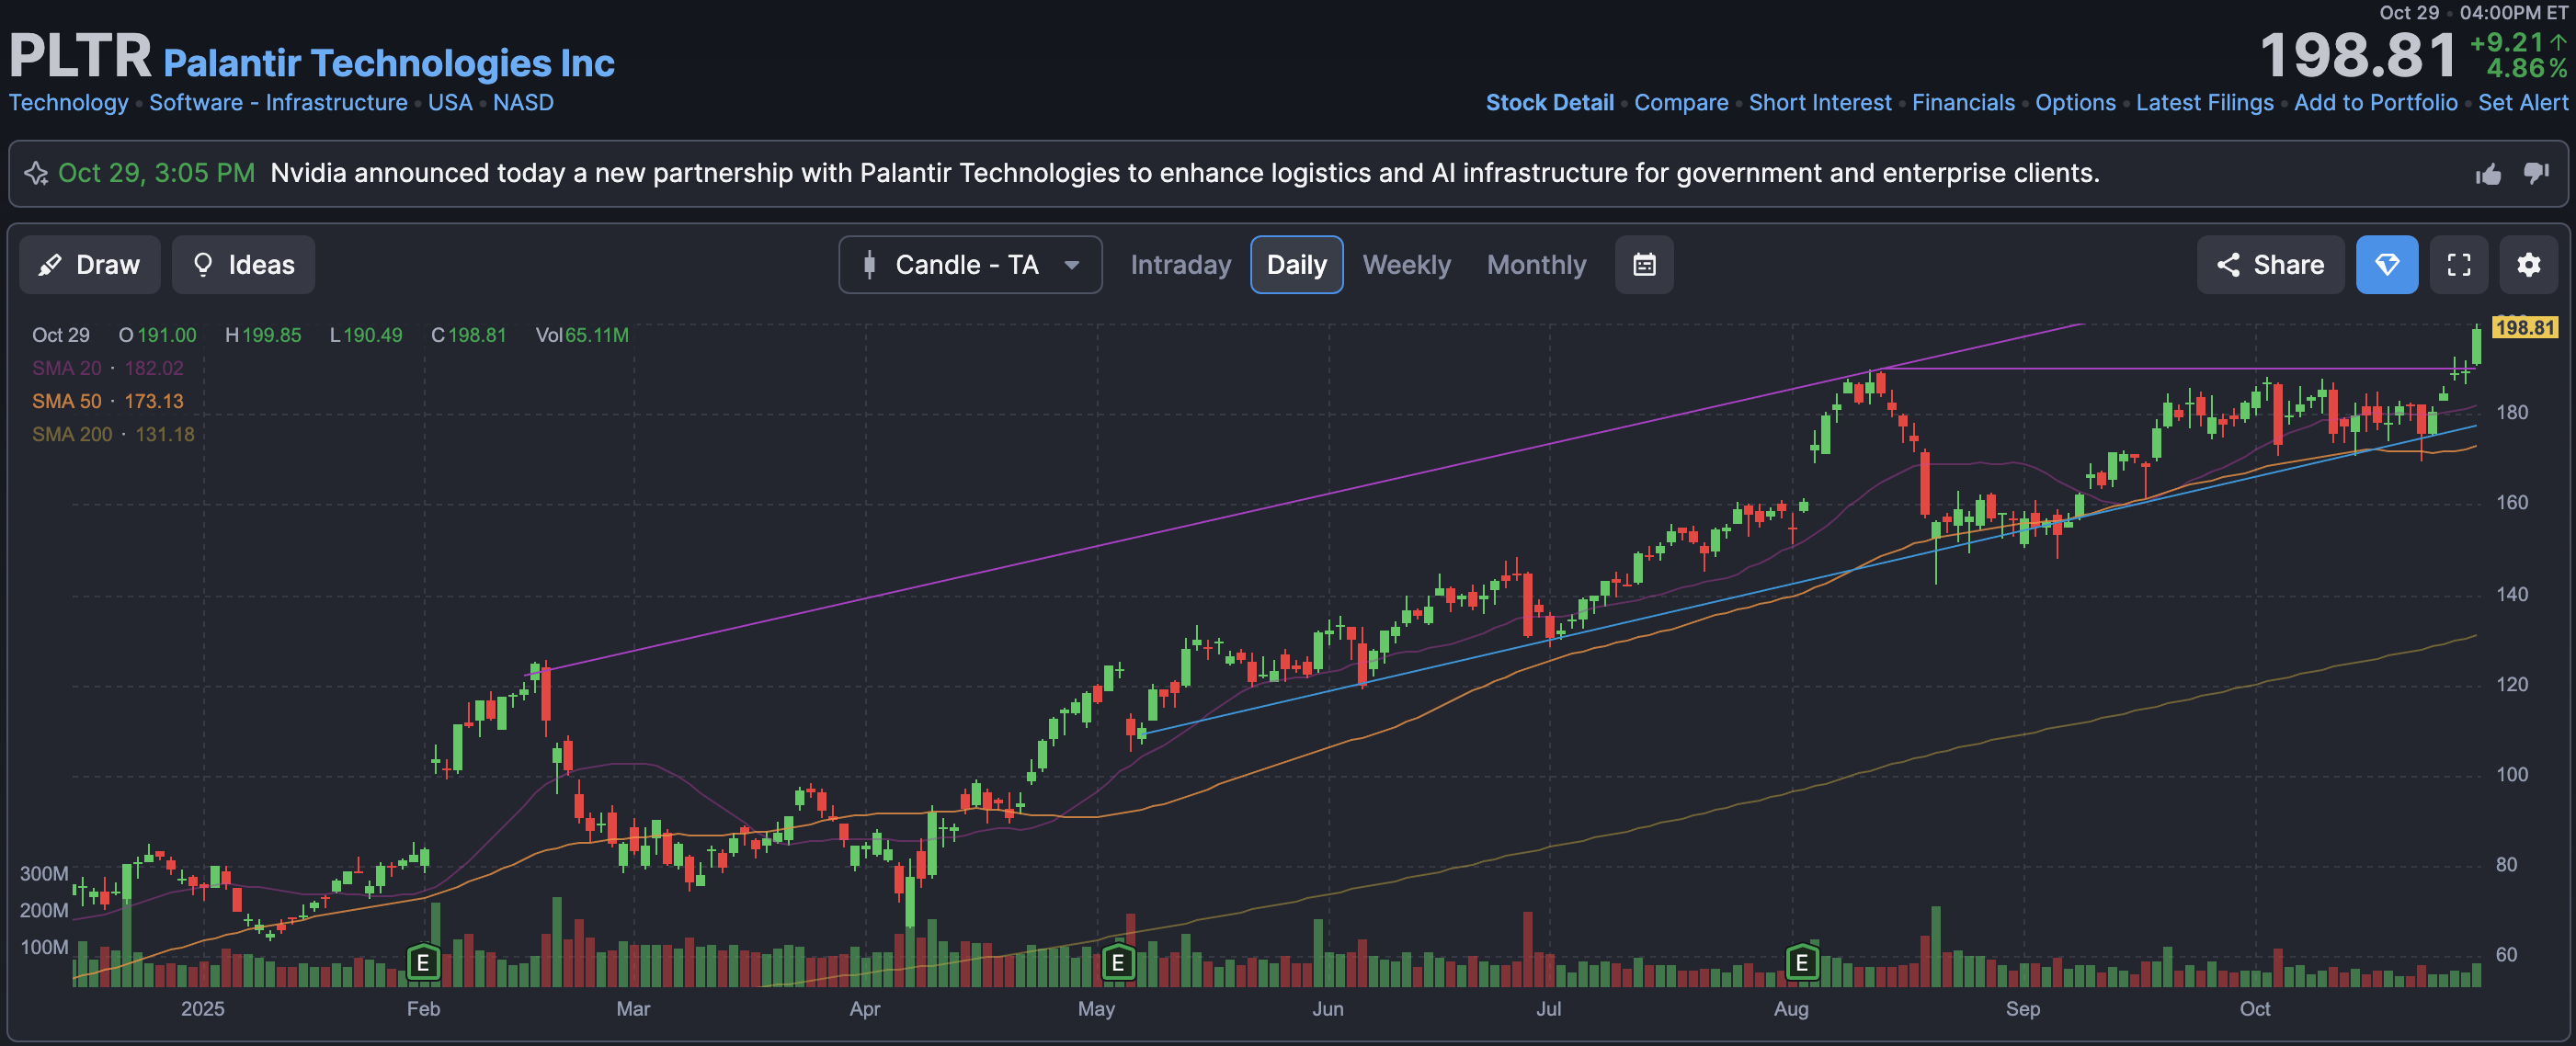Click the thumbs up icon on news

[x=2488, y=174]
